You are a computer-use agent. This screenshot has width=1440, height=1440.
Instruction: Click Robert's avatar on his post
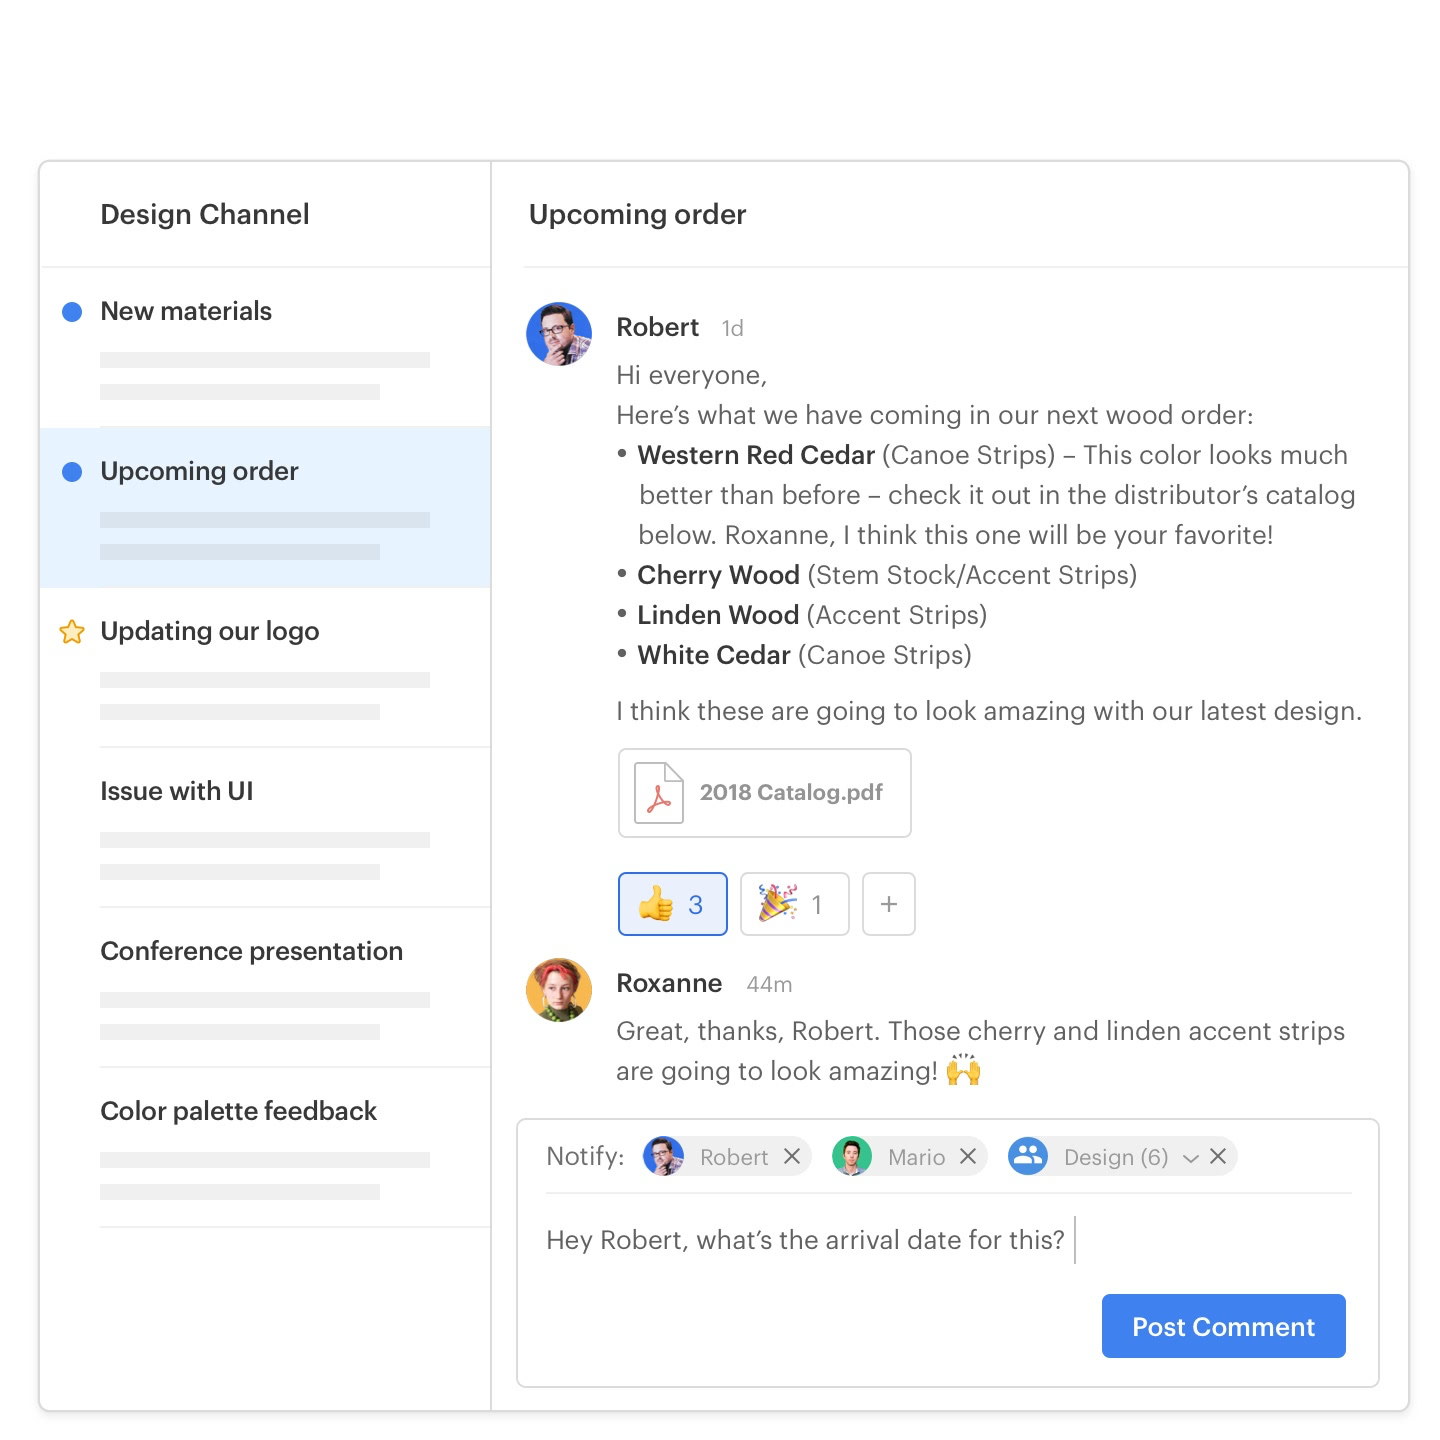(559, 334)
